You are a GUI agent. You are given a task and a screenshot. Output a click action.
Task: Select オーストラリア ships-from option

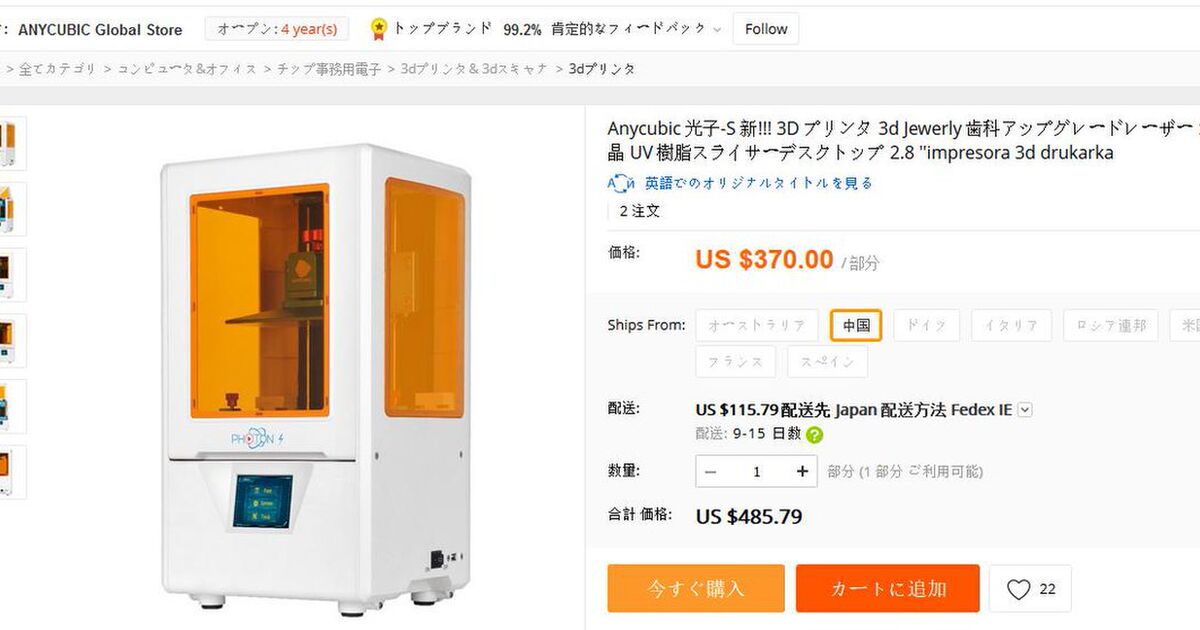click(757, 325)
